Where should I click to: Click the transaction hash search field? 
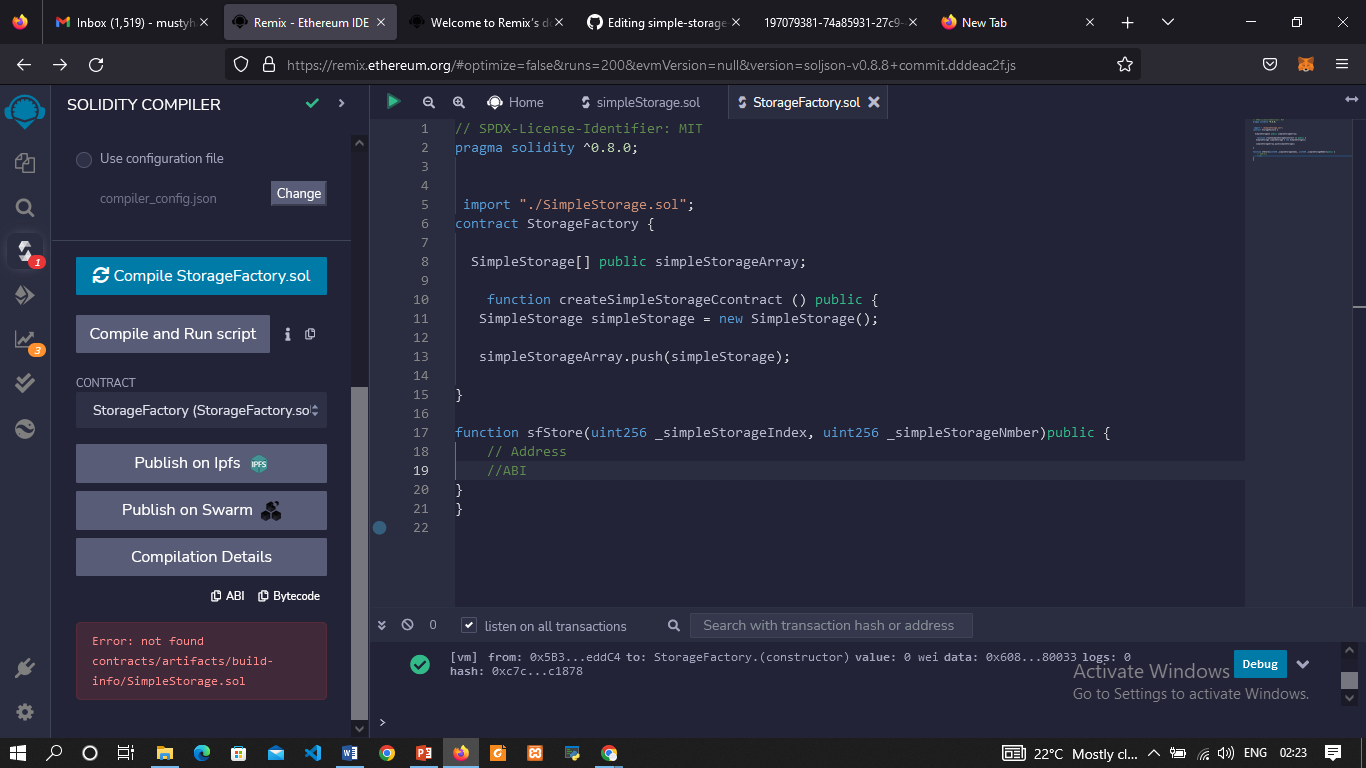pos(831,625)
